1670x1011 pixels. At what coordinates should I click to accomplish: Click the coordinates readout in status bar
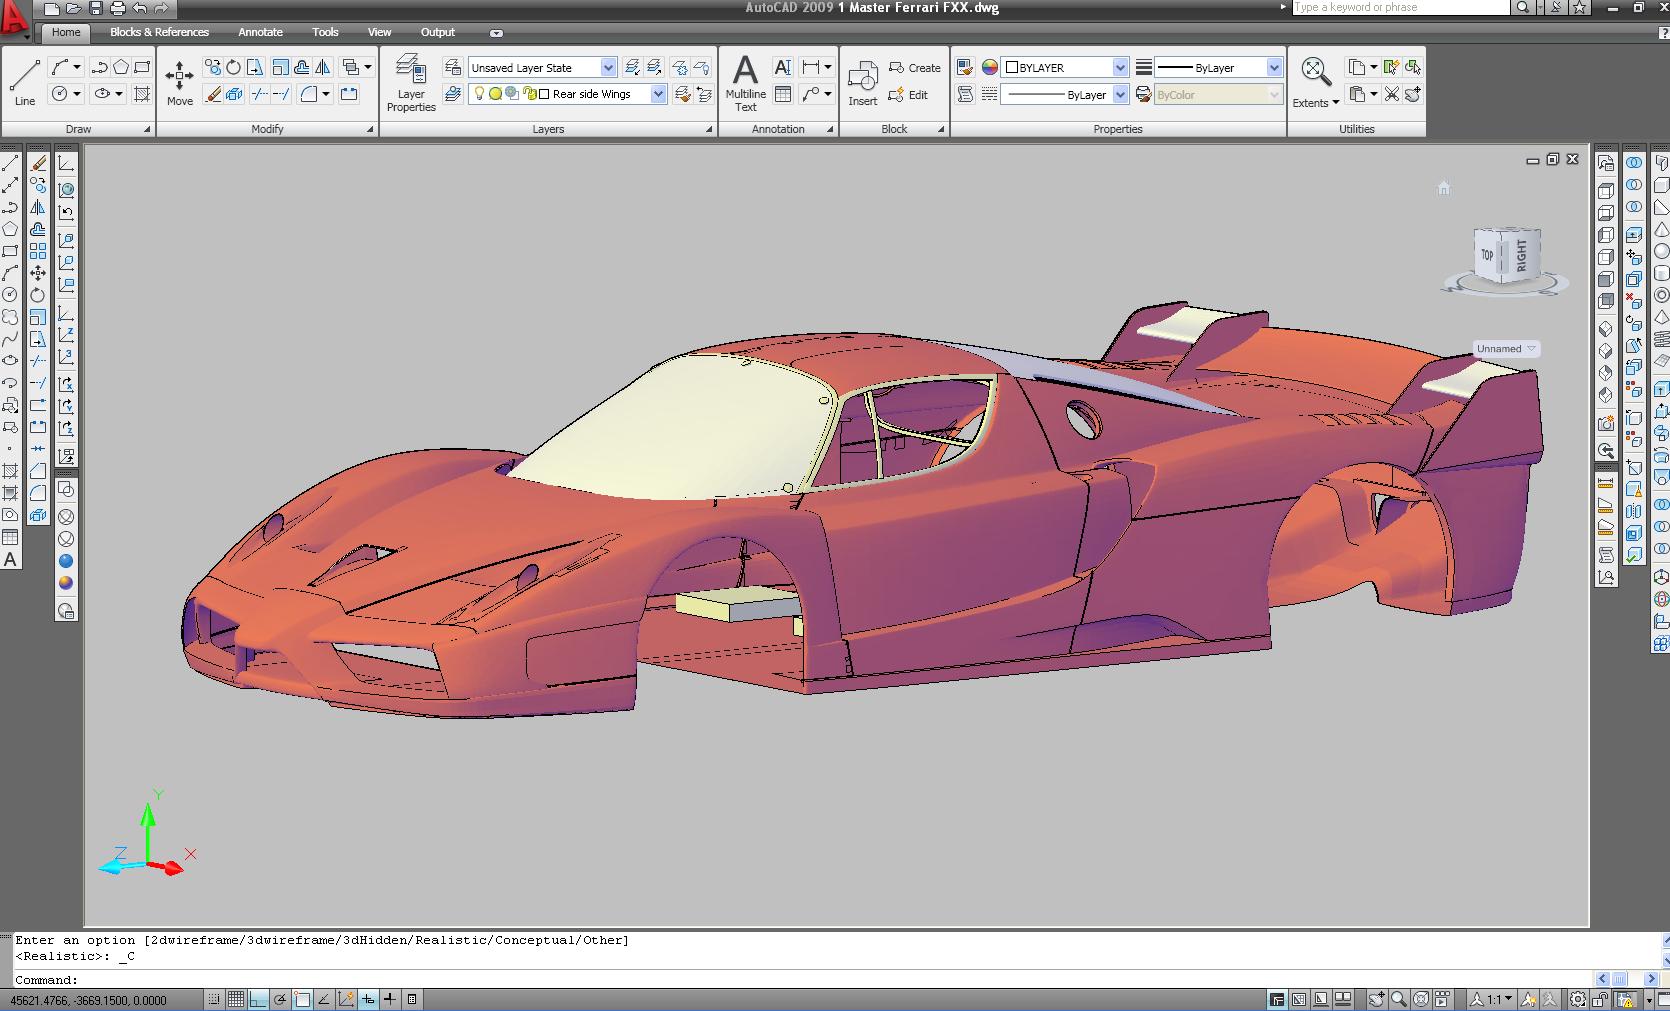click(88, 1000)
